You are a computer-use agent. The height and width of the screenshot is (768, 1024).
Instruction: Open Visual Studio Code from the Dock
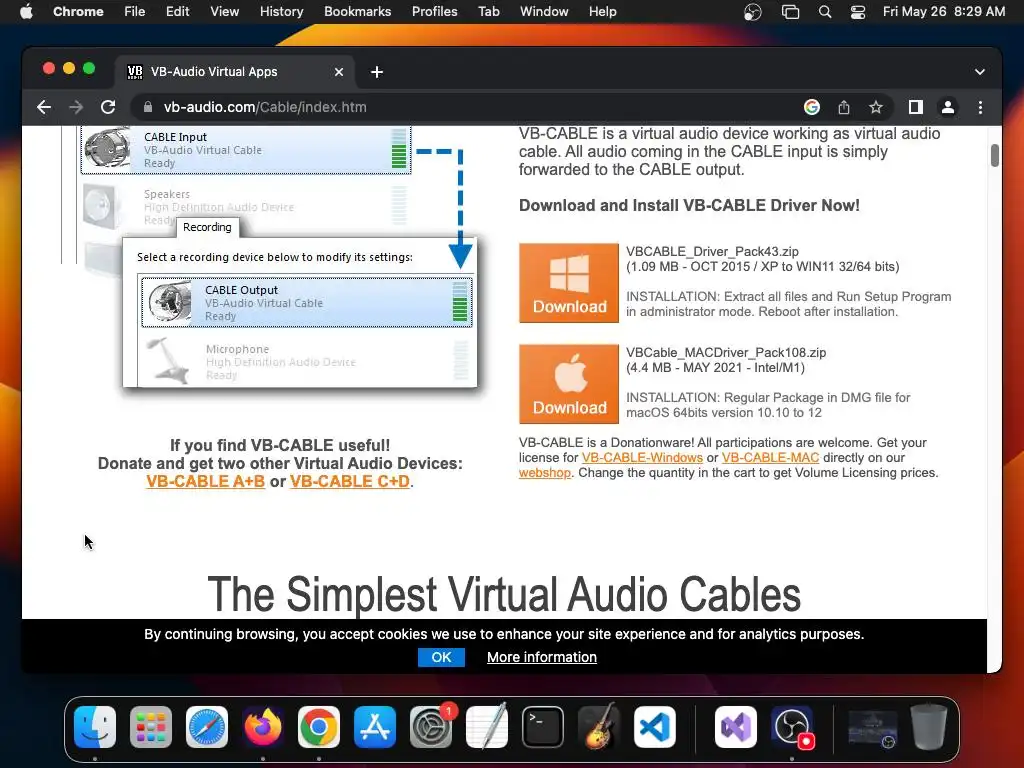tap(654, 727)
